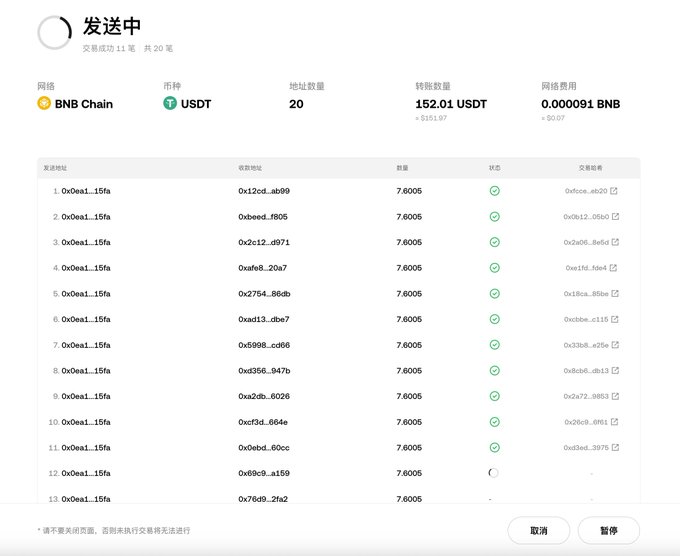Open transaction hash link 0x33b8...e25e
The width and height of the screenshot is (680, 556).
point(586,345)
